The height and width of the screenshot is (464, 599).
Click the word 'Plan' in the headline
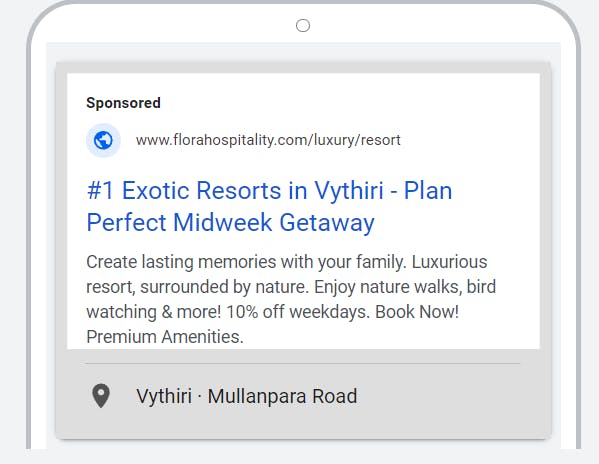coord(428,191)
